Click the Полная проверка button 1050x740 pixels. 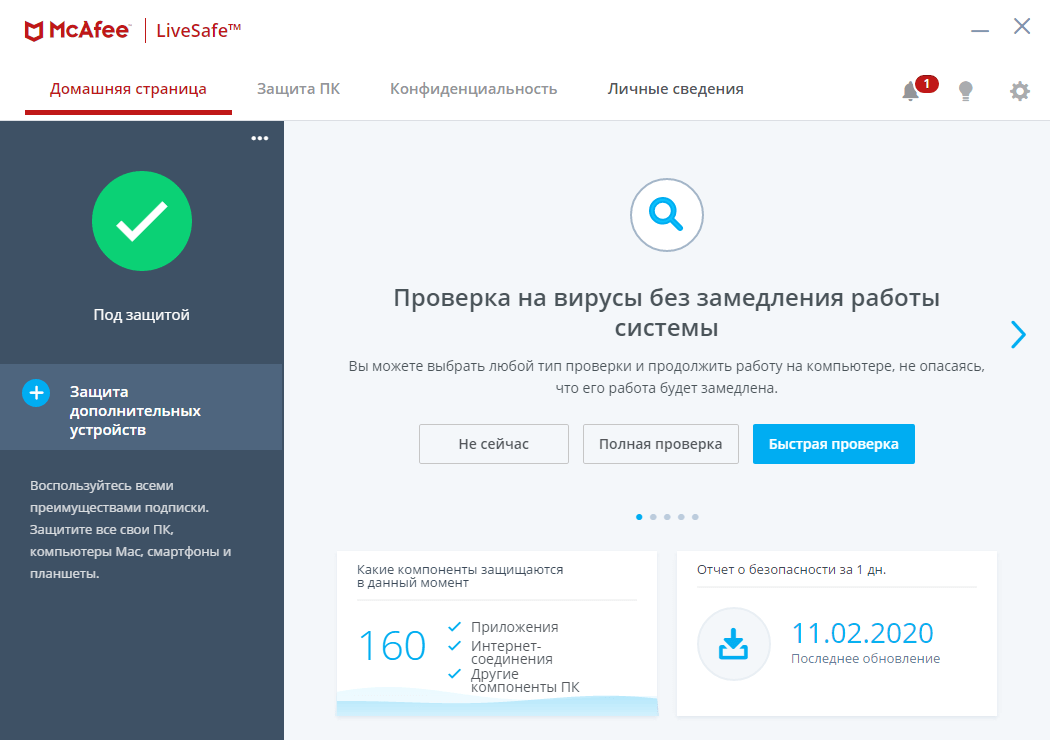click(x=660, y=444)
